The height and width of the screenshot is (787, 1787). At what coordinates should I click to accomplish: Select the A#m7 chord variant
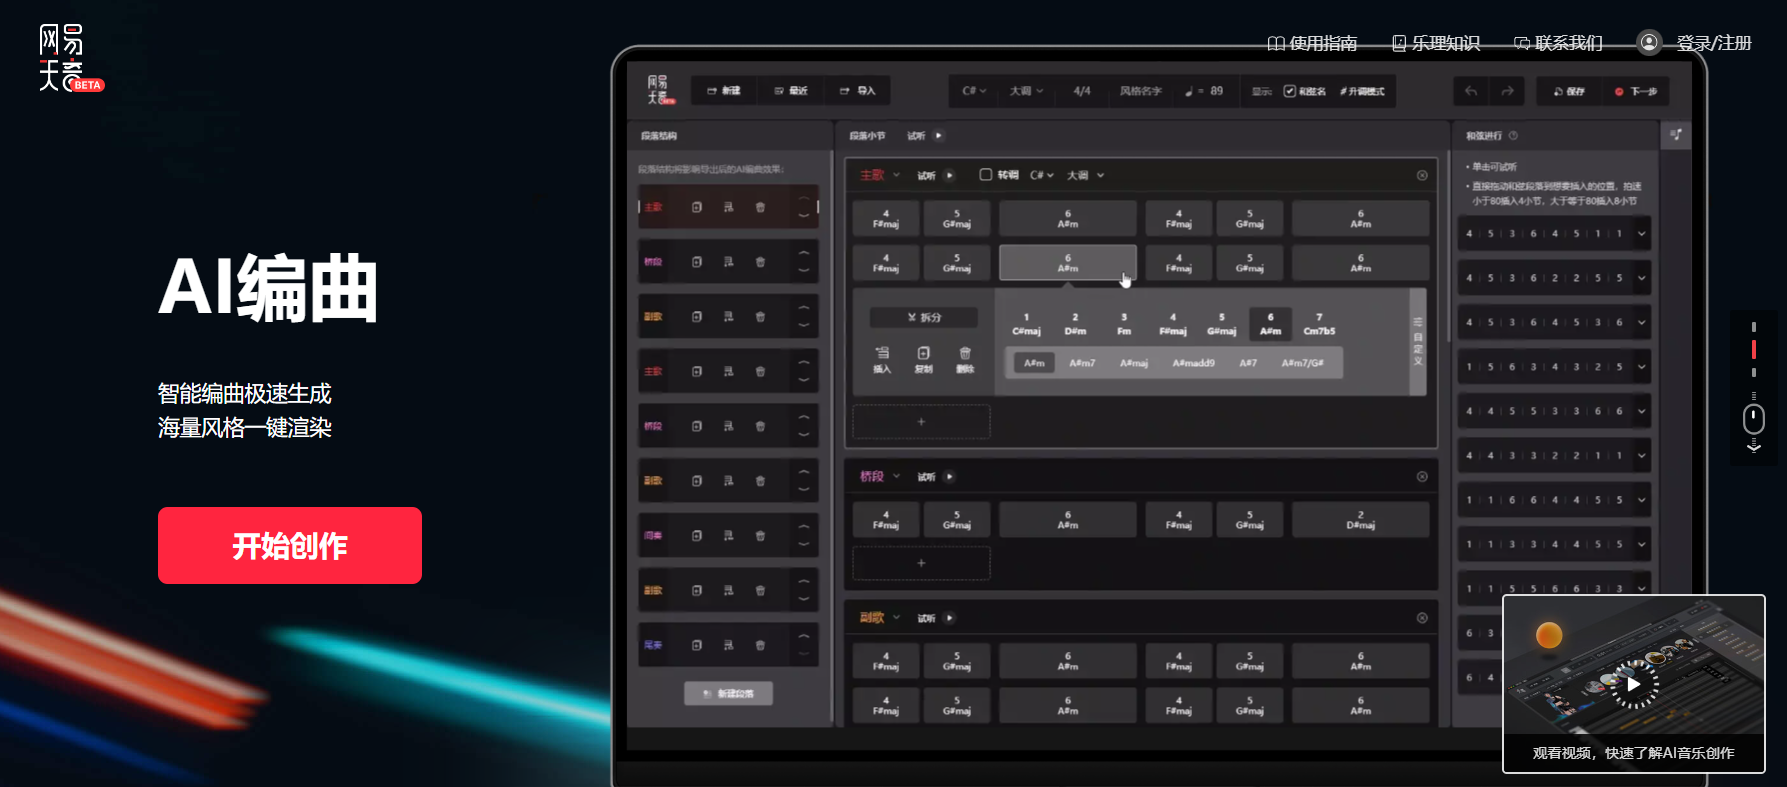[1082, 363]
